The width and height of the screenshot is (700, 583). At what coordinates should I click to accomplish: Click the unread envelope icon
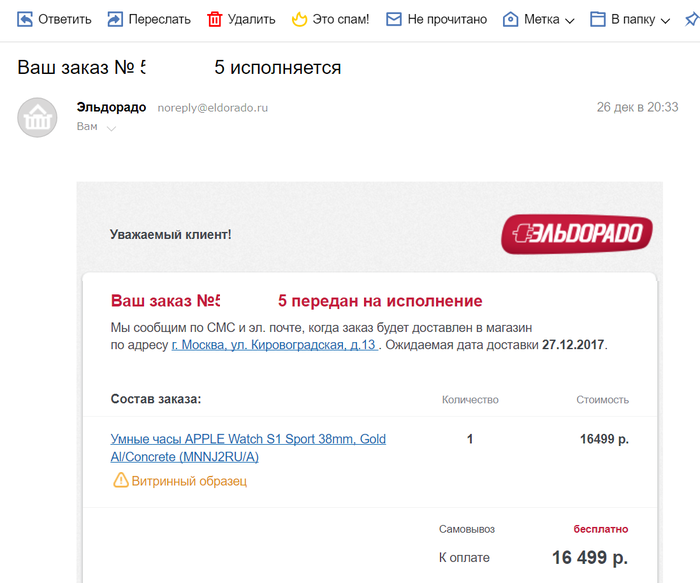click(x=394, y=19)
